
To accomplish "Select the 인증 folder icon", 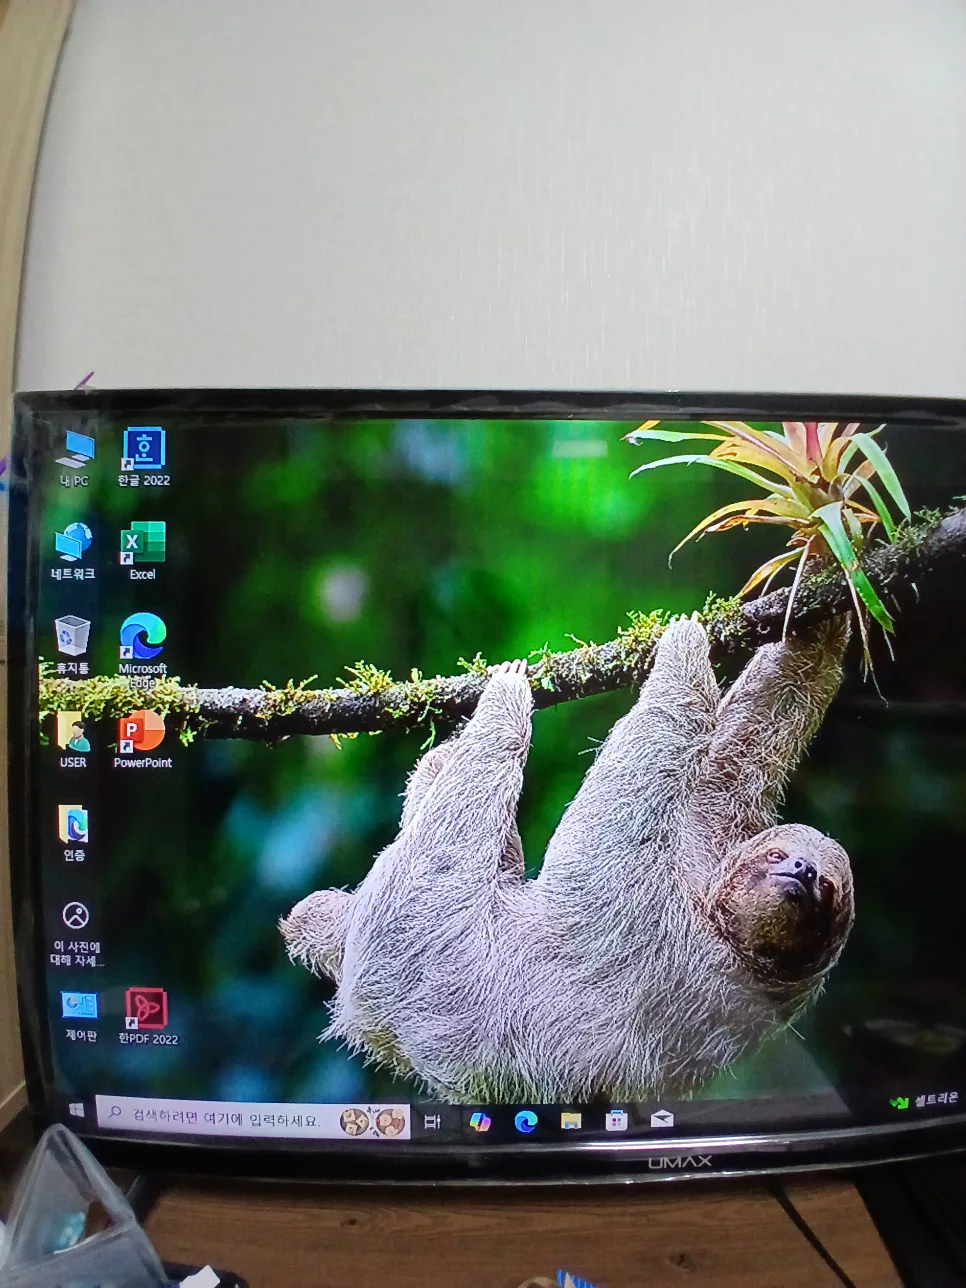I will [74, 826].
